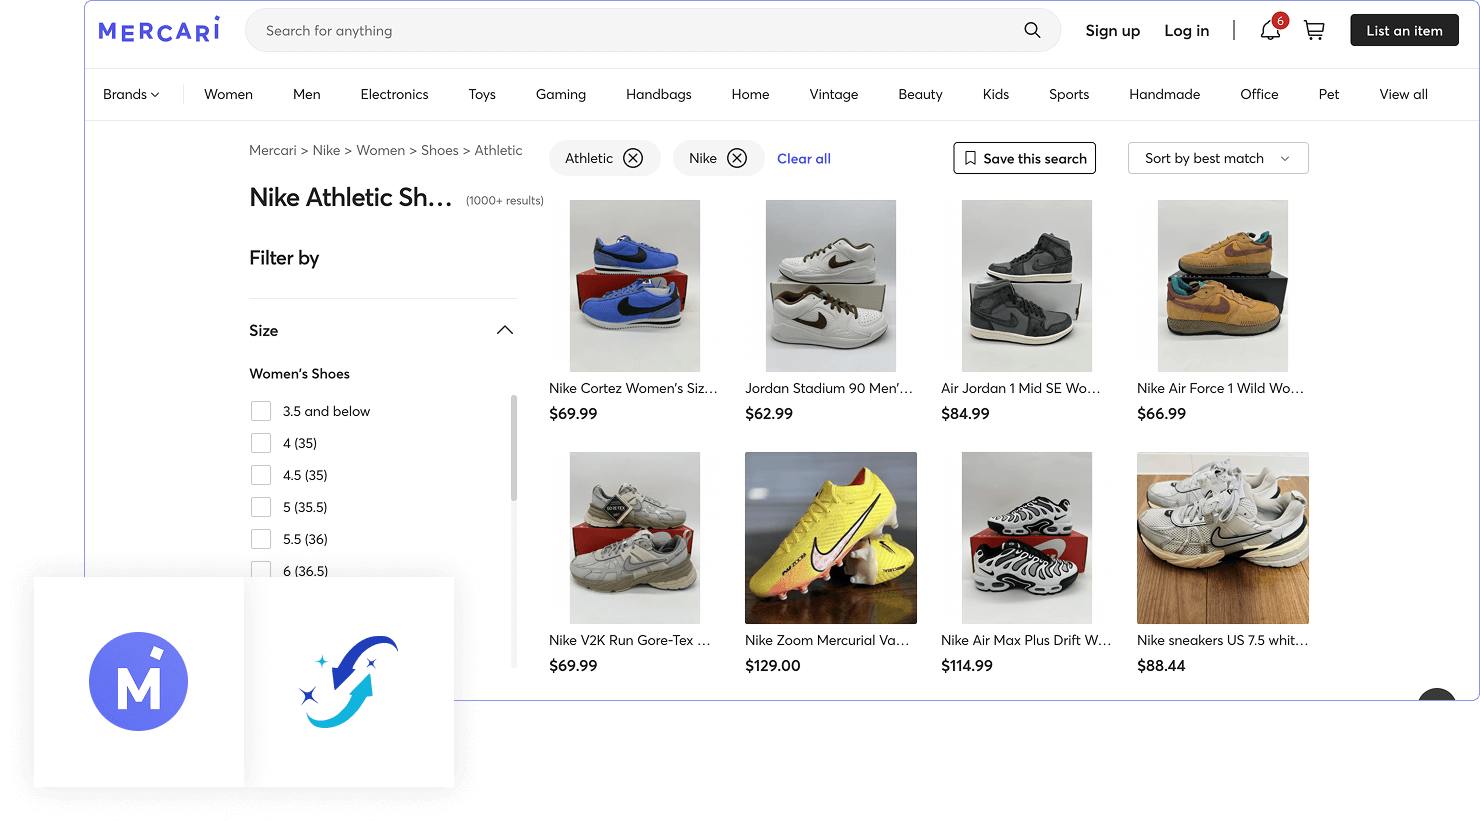Click the Mercari logo
Viewport: 1480px width, 821px height.
pos(159,30)
